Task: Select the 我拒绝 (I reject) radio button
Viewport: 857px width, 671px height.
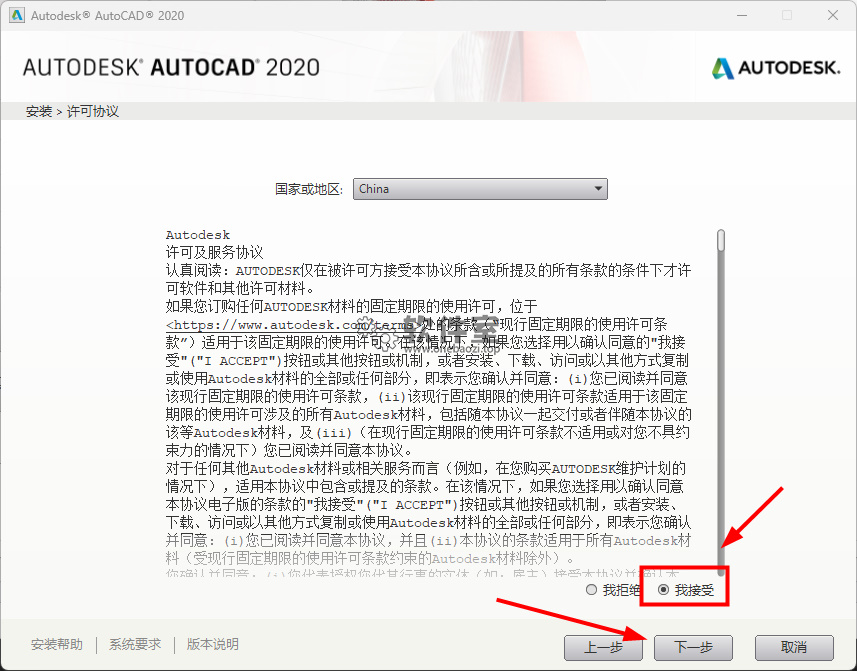Action: (591, 590)
